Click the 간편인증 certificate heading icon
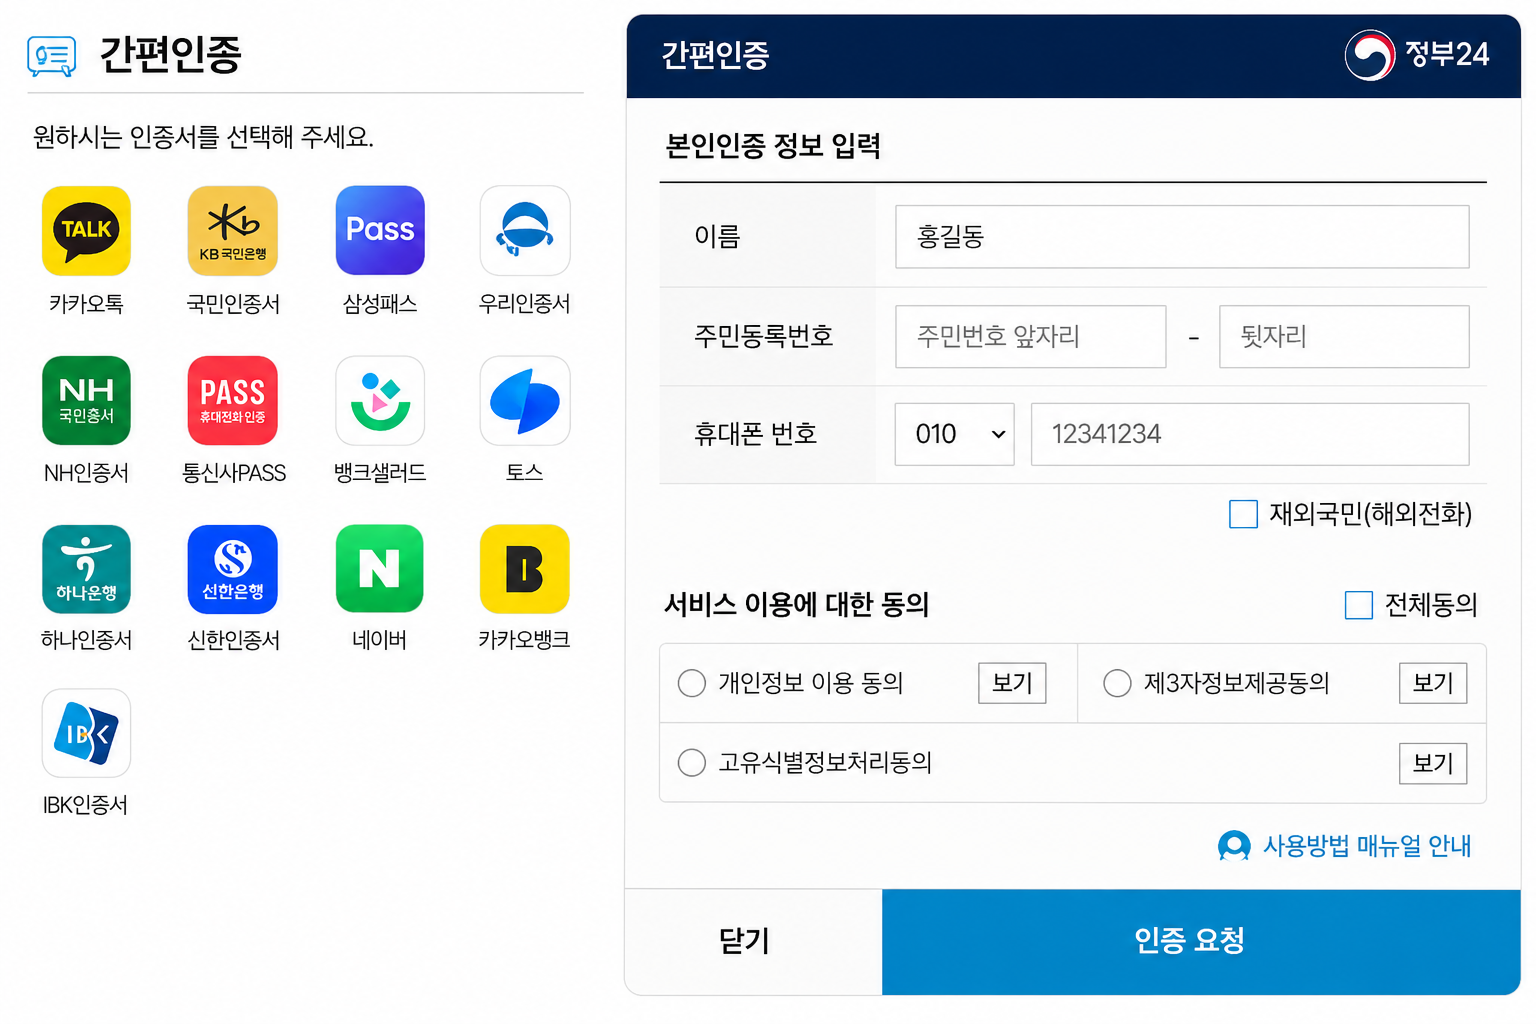This screenshot has width=1536, height=1024. point(51,56)
